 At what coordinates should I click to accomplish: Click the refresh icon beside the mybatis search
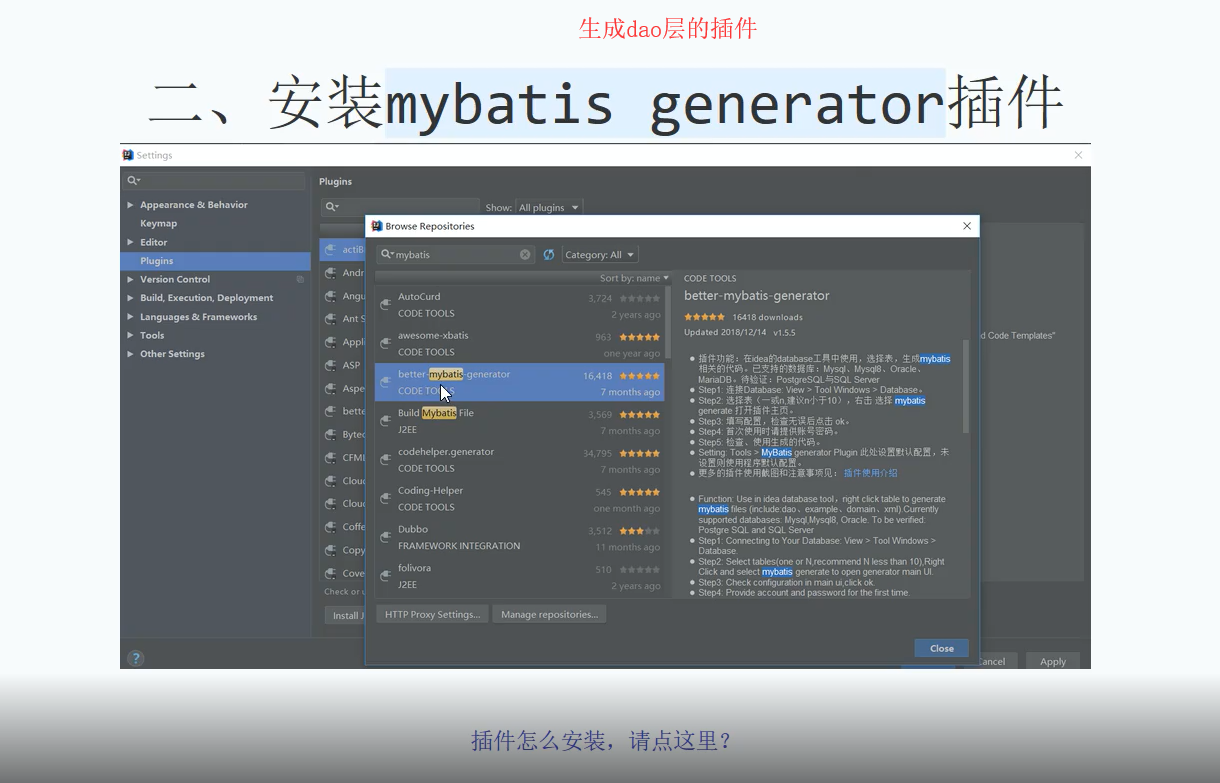(x=549, y=255)
